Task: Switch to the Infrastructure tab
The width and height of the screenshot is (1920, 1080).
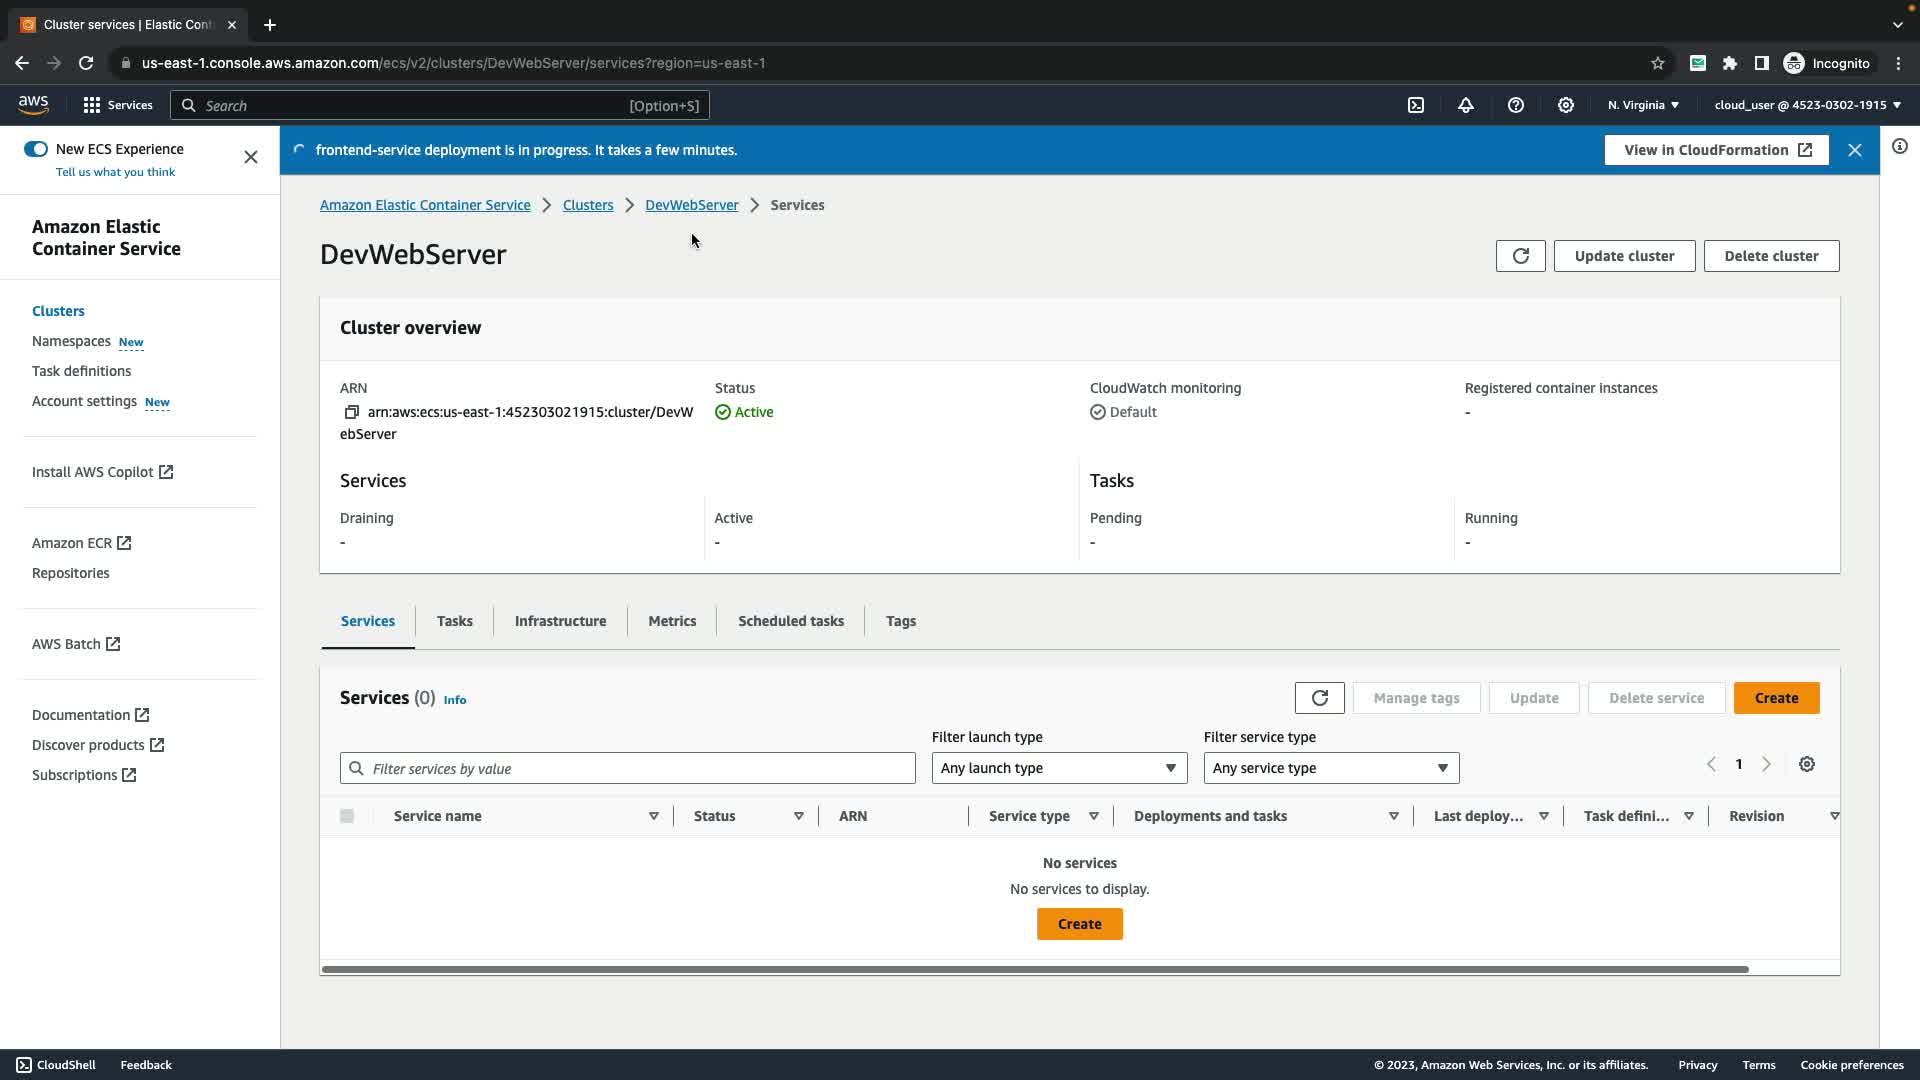Action: (560, 621)
